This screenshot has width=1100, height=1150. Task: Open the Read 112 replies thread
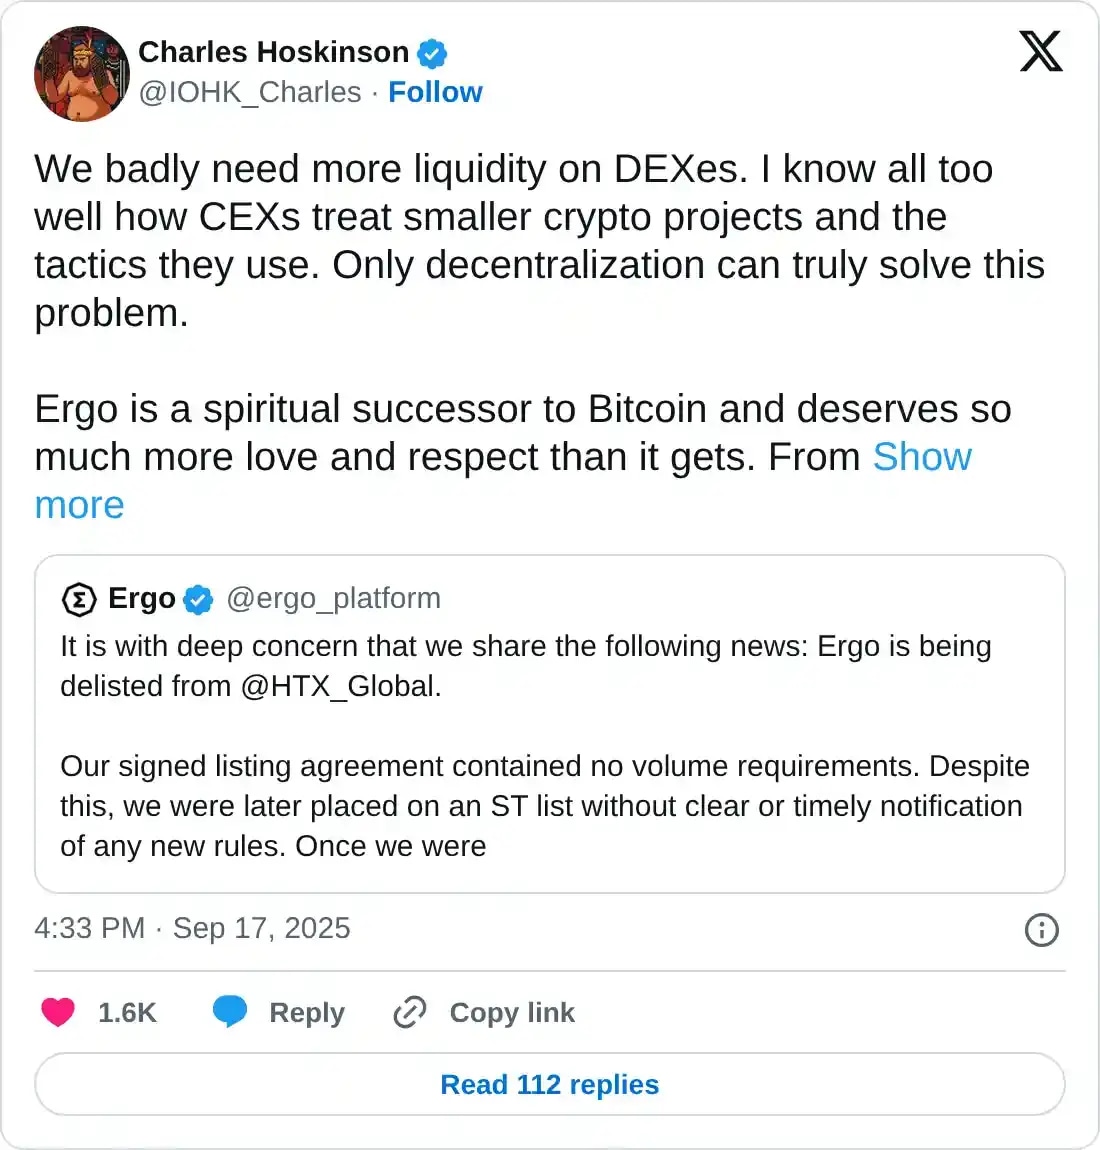point(549,1084)
